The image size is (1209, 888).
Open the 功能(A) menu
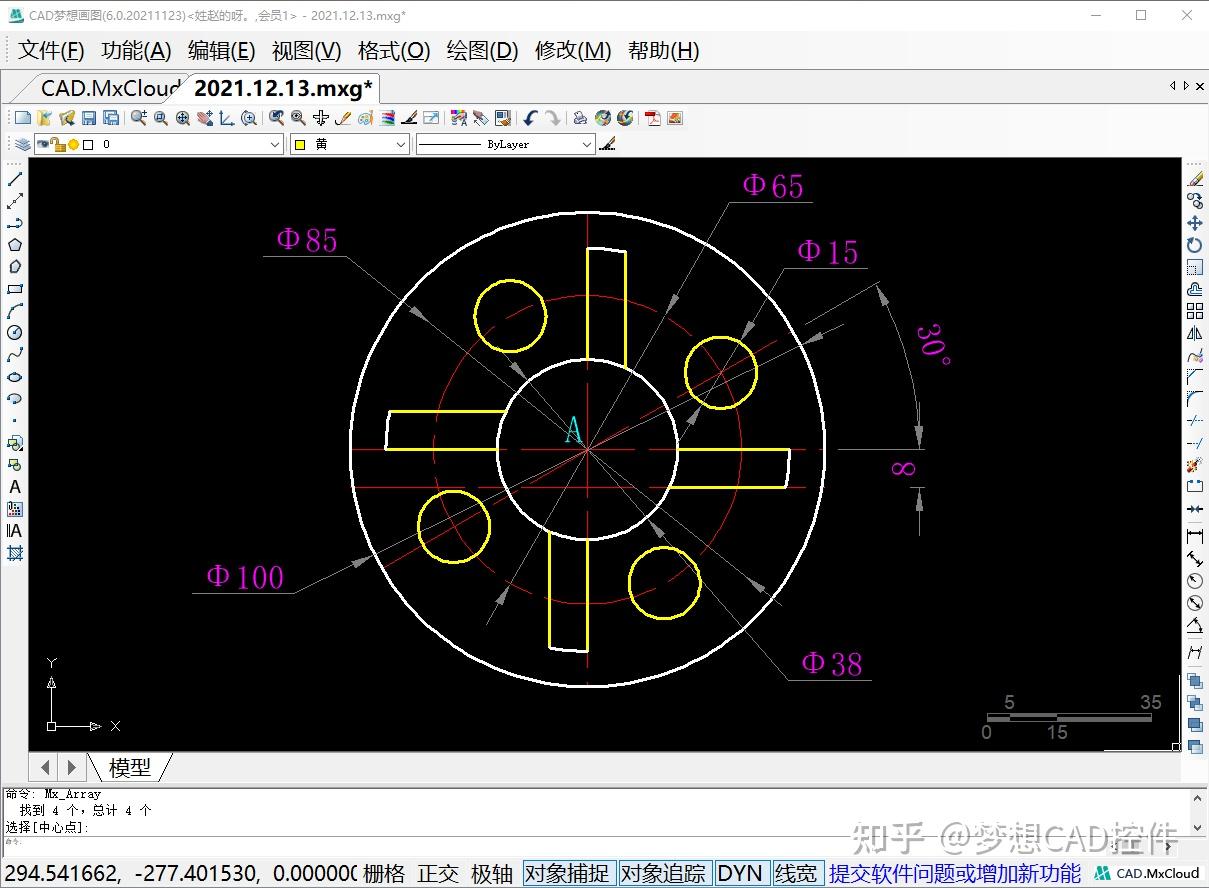136,51
